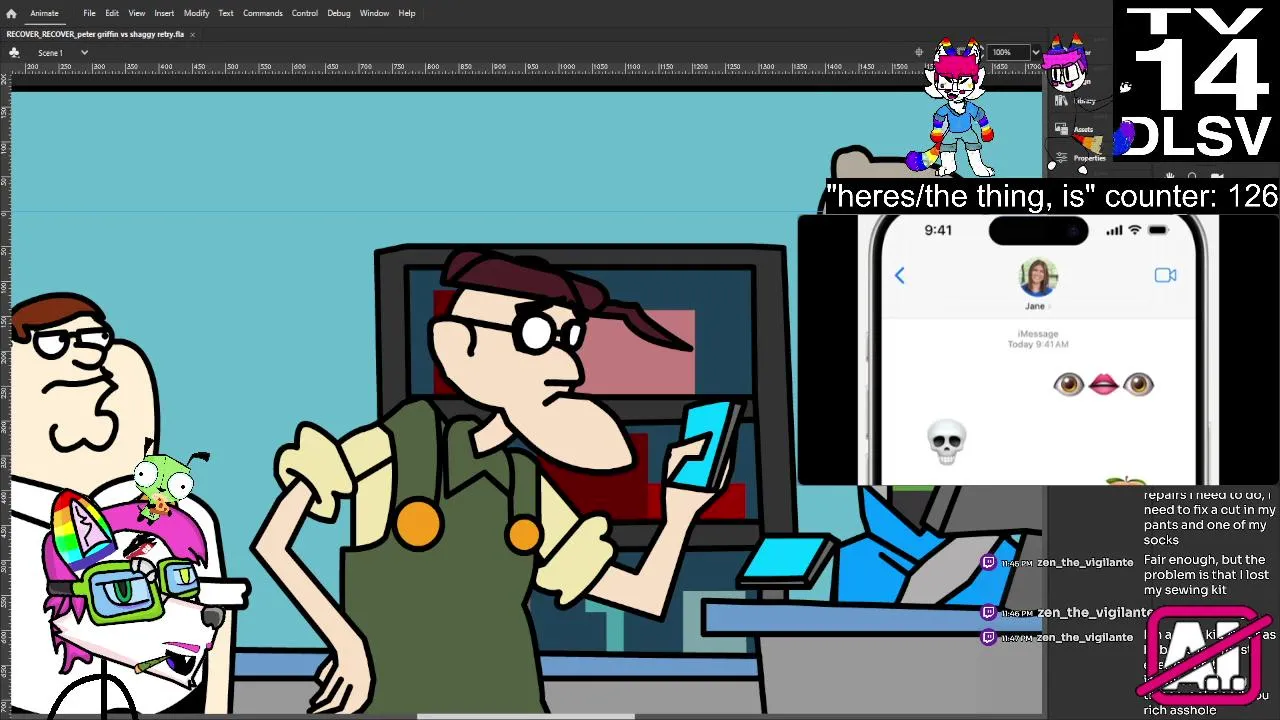1280x720 pixels.
Task: Click the 11:47 PM zen_the_vigilante chat username
Action: pyautogui.click(x=1085, y=637)
